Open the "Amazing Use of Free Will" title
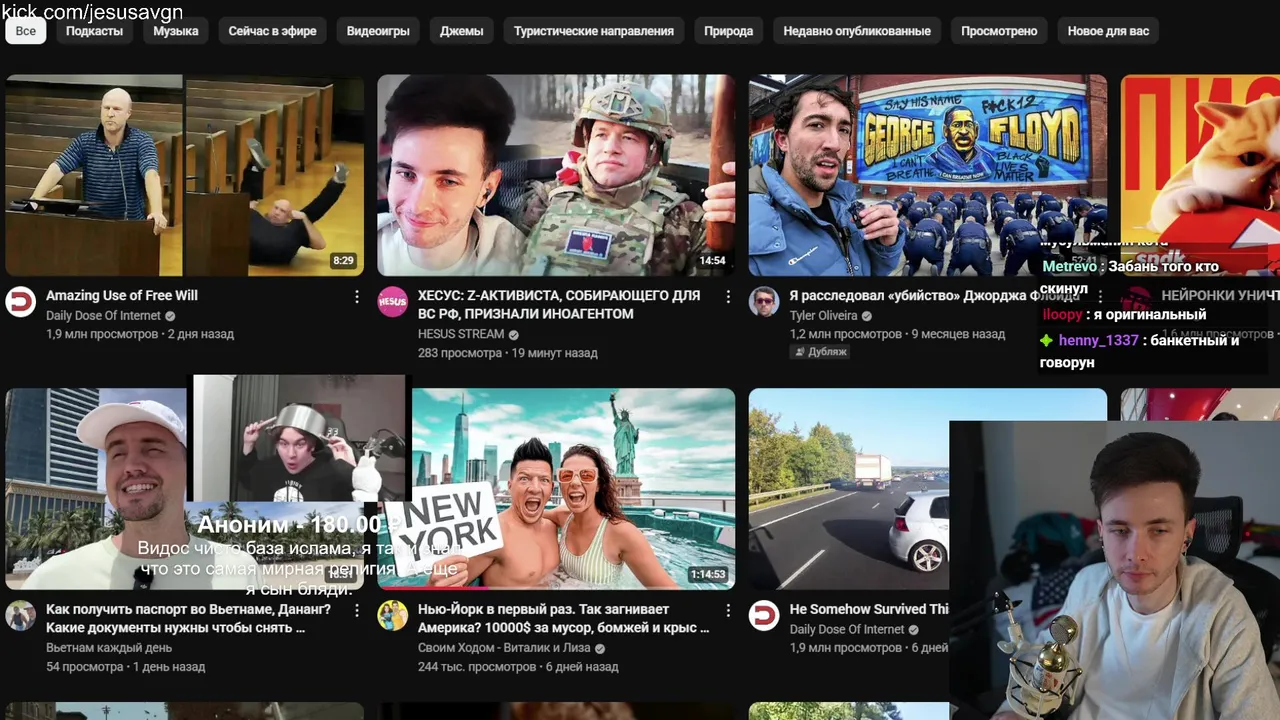 (122, 296)
